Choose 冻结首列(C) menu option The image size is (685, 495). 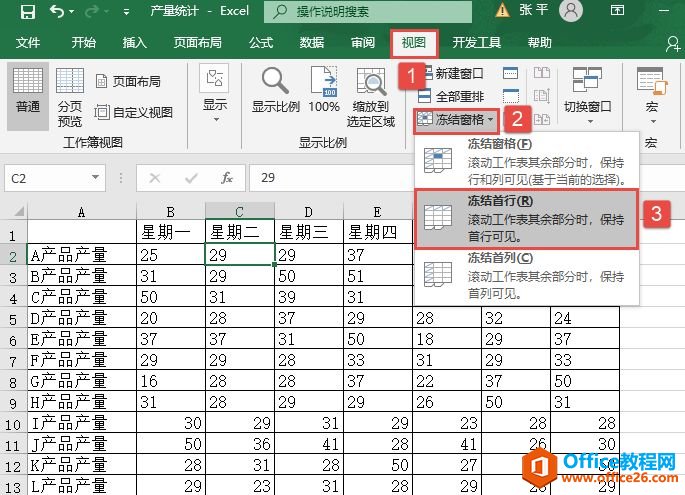click(526, 276)
